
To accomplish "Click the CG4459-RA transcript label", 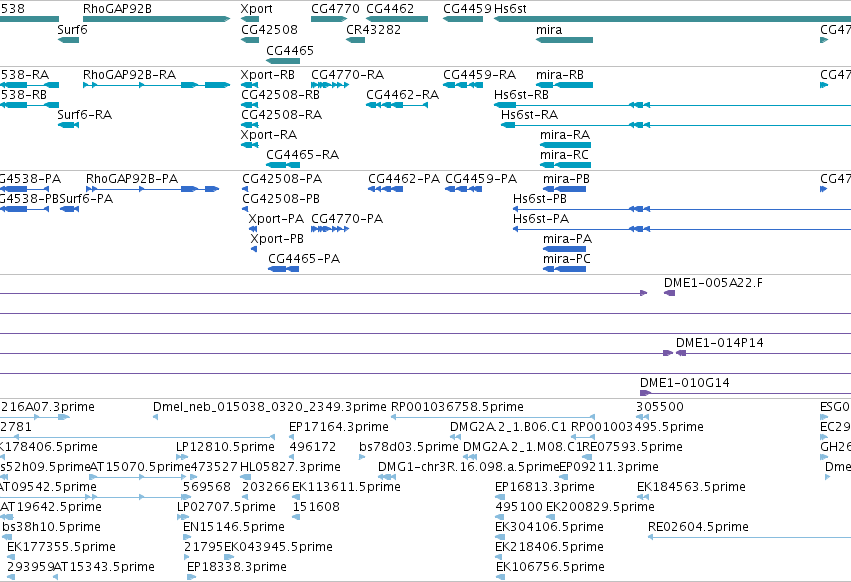I will tap(479, 74).
